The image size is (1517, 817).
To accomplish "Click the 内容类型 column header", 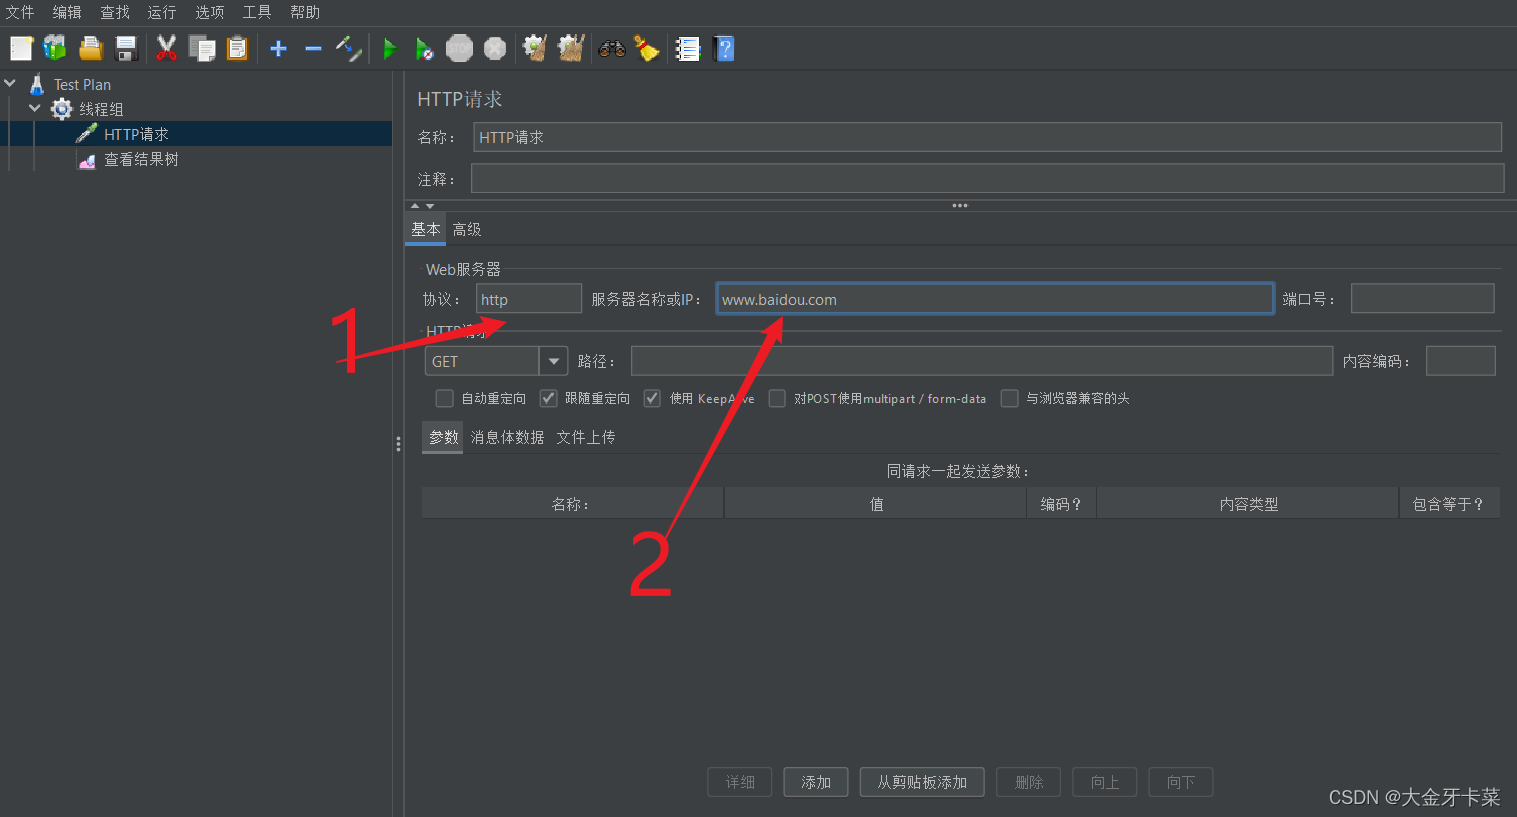I will point(1248,504).
